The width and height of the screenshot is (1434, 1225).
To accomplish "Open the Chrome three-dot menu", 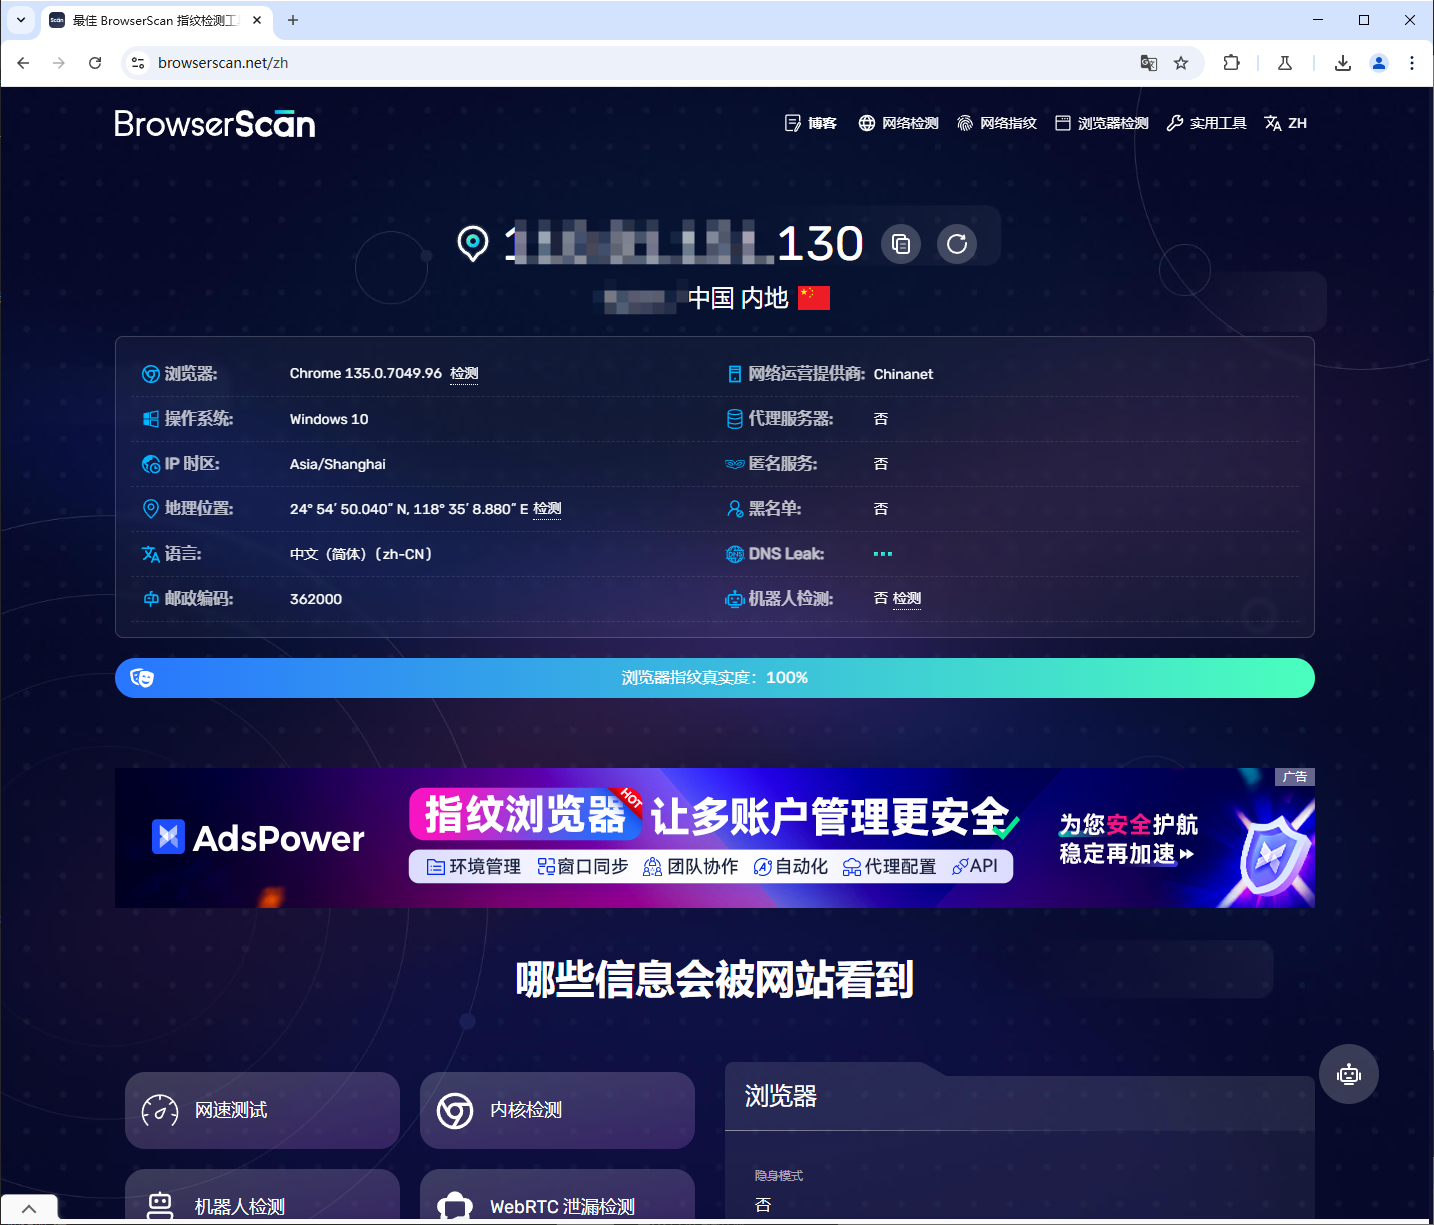I will pyautogui.click(x=1412, y=63).
